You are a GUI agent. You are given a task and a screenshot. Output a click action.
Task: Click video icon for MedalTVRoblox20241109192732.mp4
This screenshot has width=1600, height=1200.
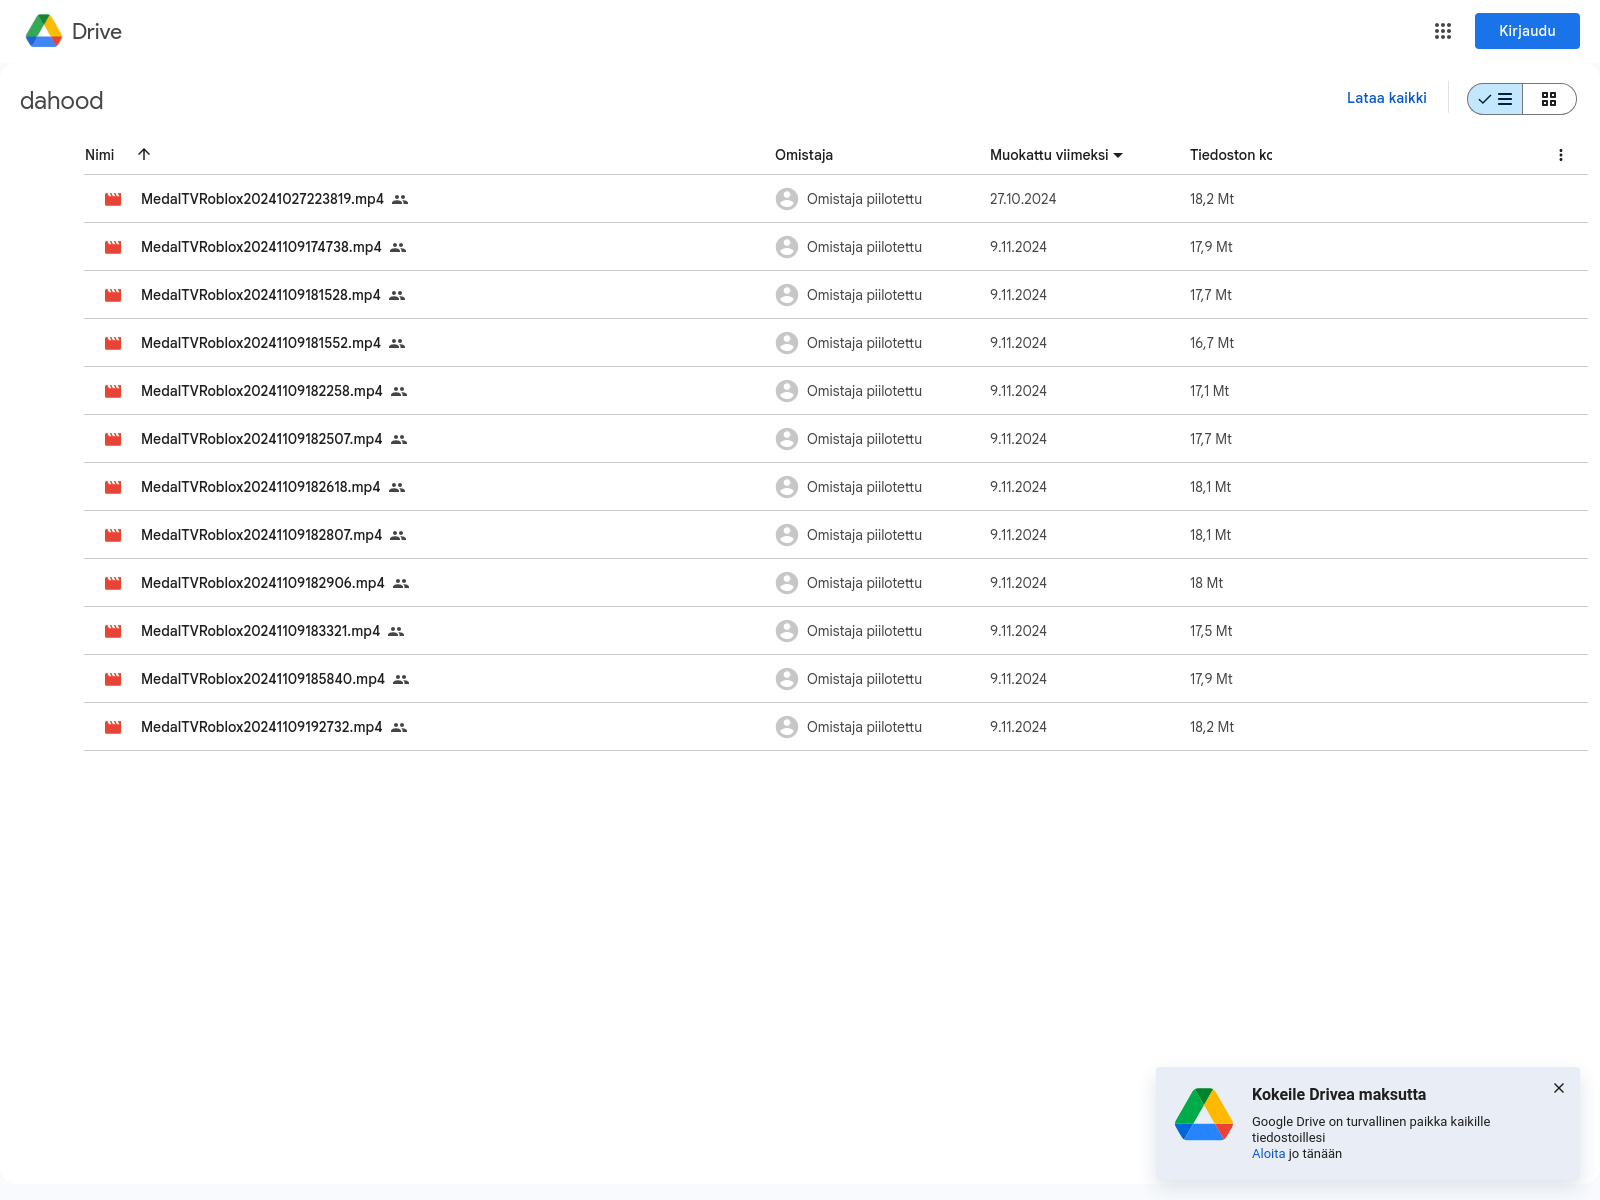click(x=113, y=727)
